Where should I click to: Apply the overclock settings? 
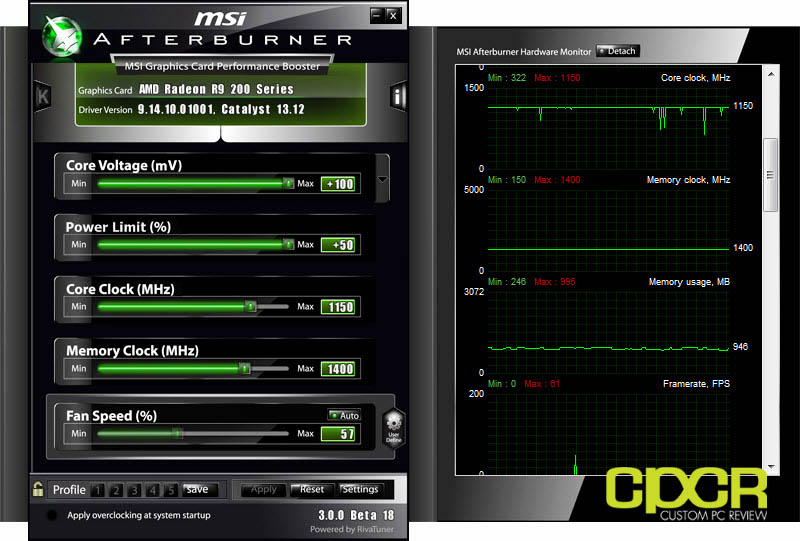(263, 489)
